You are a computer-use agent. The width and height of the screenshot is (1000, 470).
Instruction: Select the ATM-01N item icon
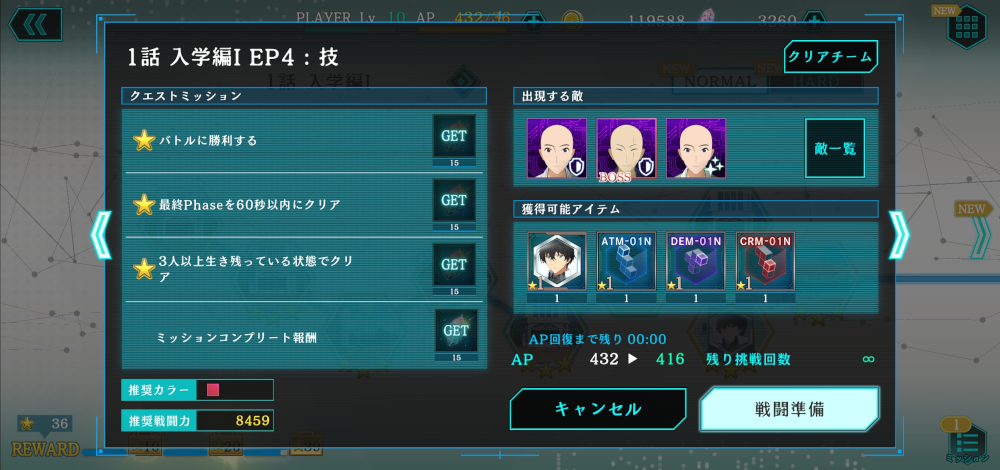point(626,262)
